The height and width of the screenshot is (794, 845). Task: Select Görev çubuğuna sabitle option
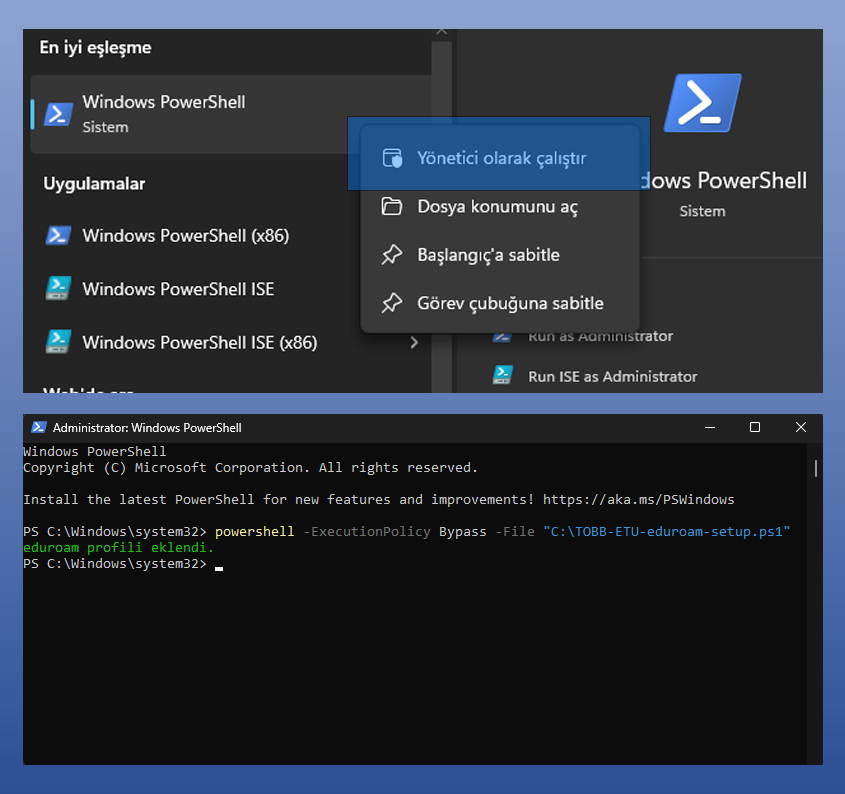[x=510, y=303]
